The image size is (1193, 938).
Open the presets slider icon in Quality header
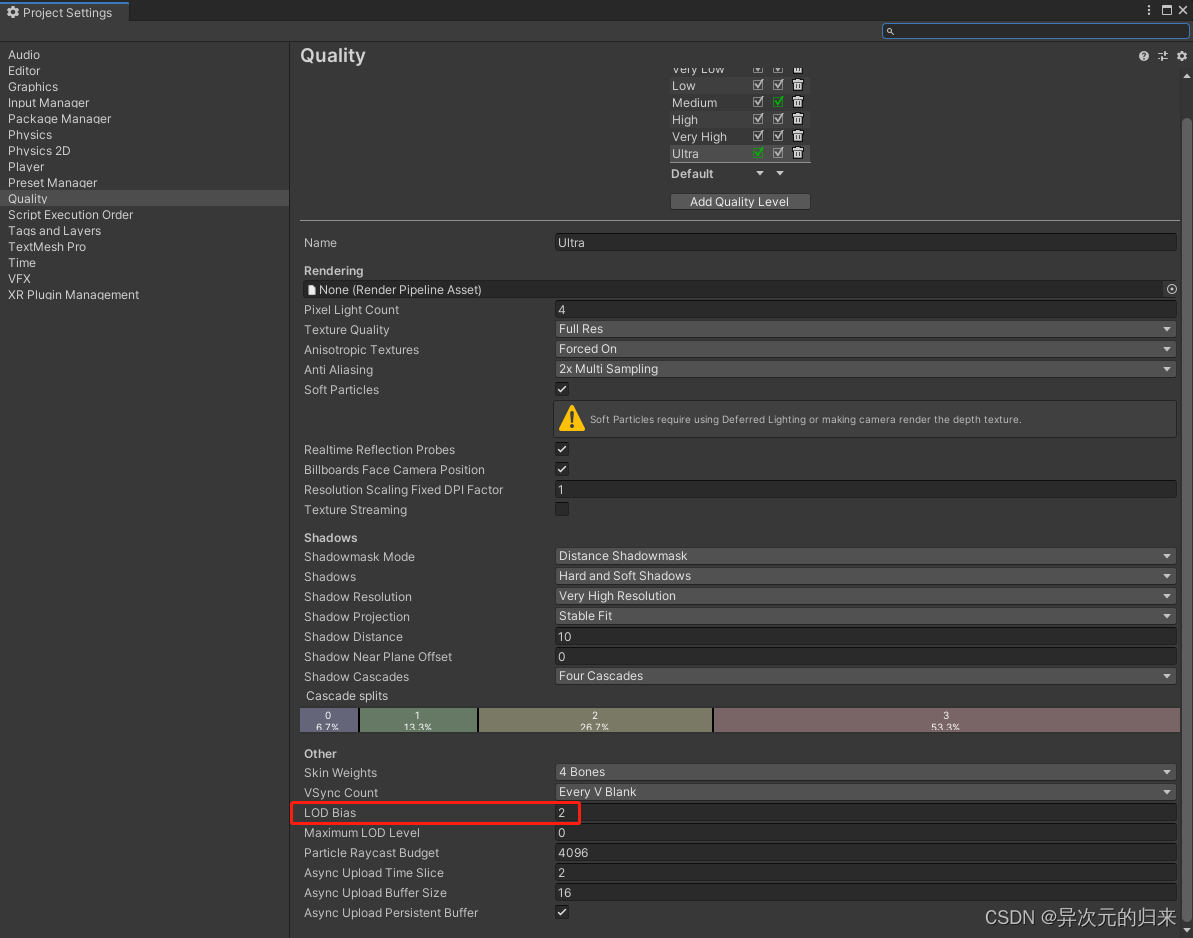pos(1163,56)
